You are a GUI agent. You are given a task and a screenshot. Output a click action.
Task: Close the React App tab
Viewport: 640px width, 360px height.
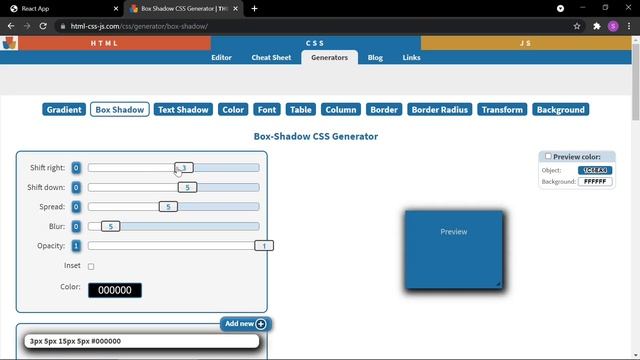(116, 9)
